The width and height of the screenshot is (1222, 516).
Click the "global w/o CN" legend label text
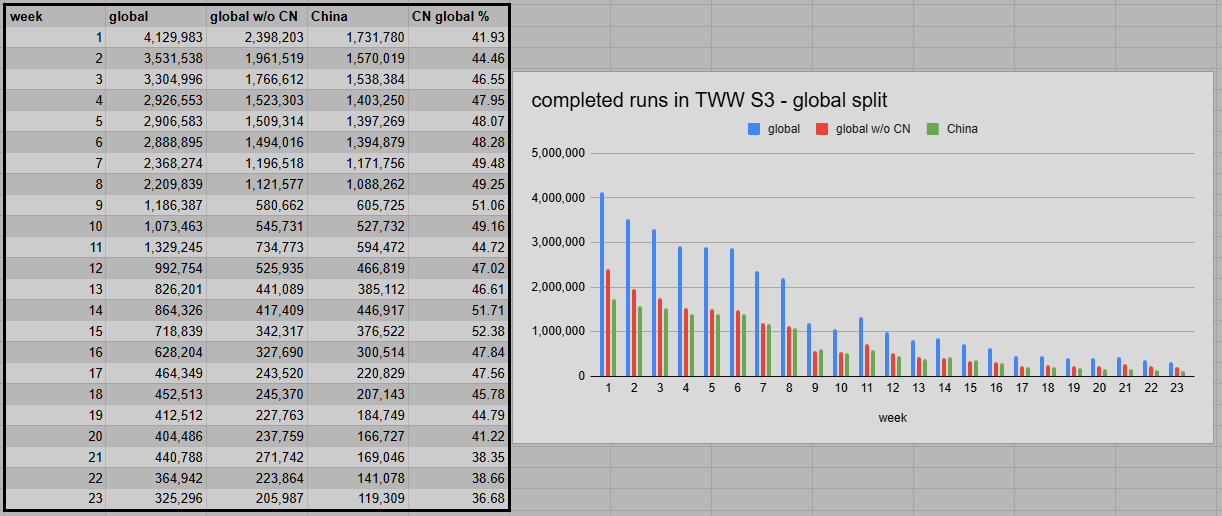tap(872, 129)
